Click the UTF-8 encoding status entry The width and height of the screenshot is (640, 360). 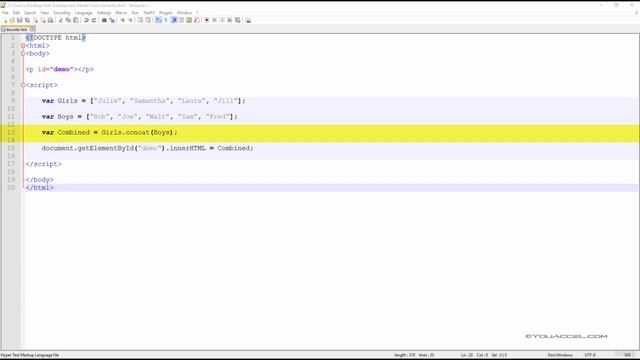(590, 355)
